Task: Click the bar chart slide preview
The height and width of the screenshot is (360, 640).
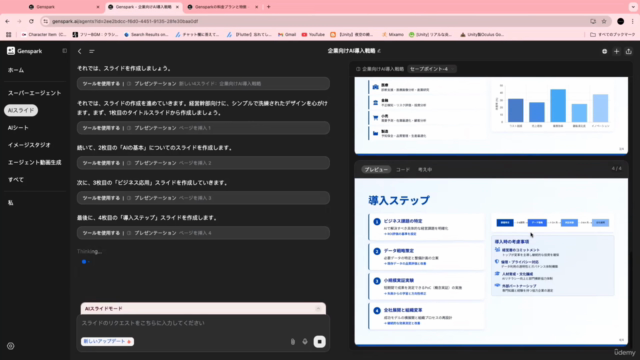Action: (491, 116)
